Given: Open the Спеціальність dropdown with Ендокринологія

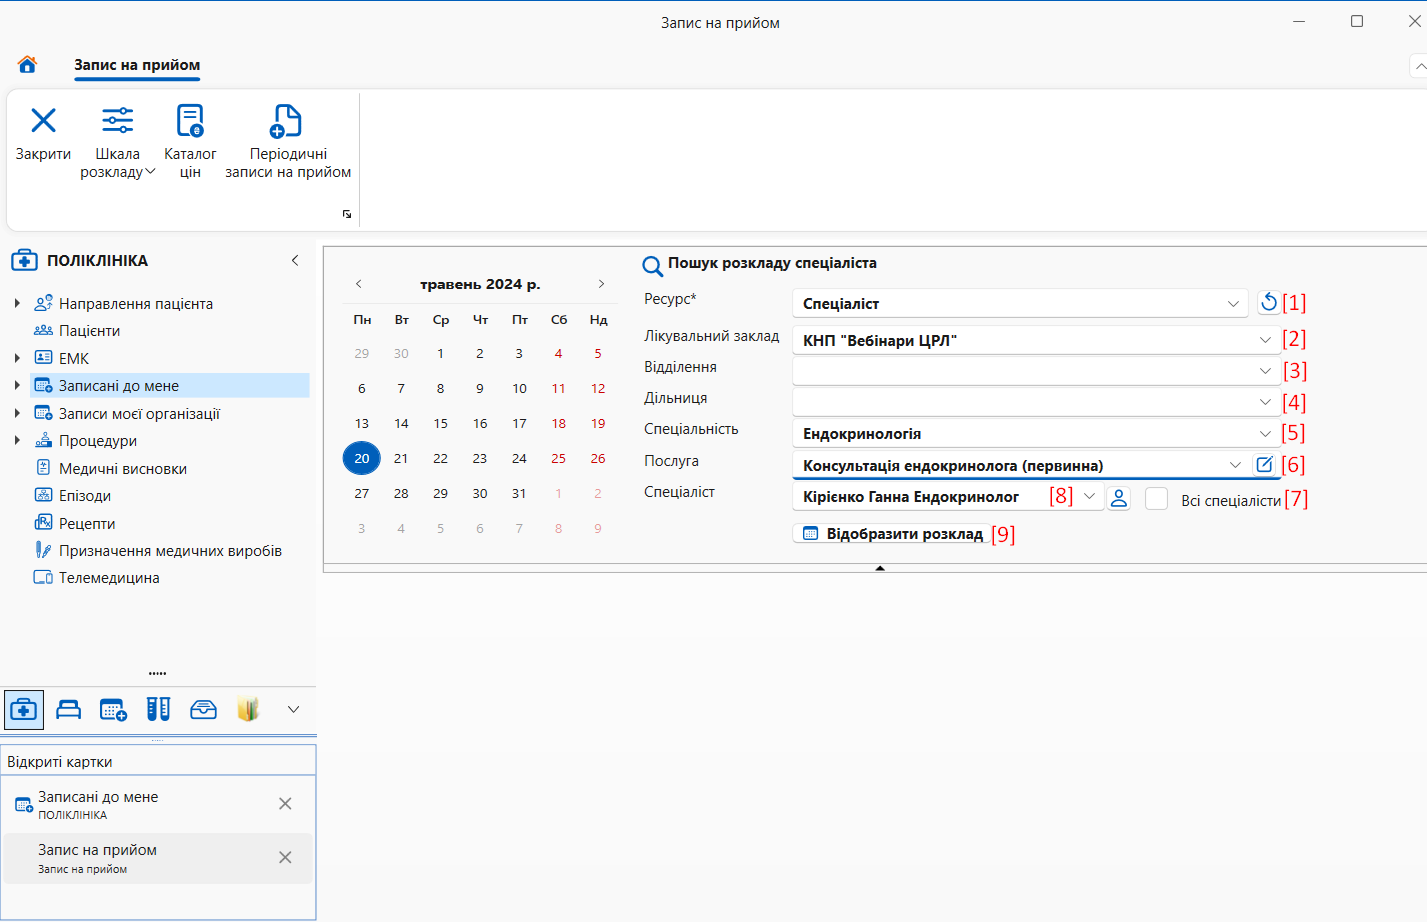Looking at the screenshot, I should pyautogui.click(x=1036, y=434).
